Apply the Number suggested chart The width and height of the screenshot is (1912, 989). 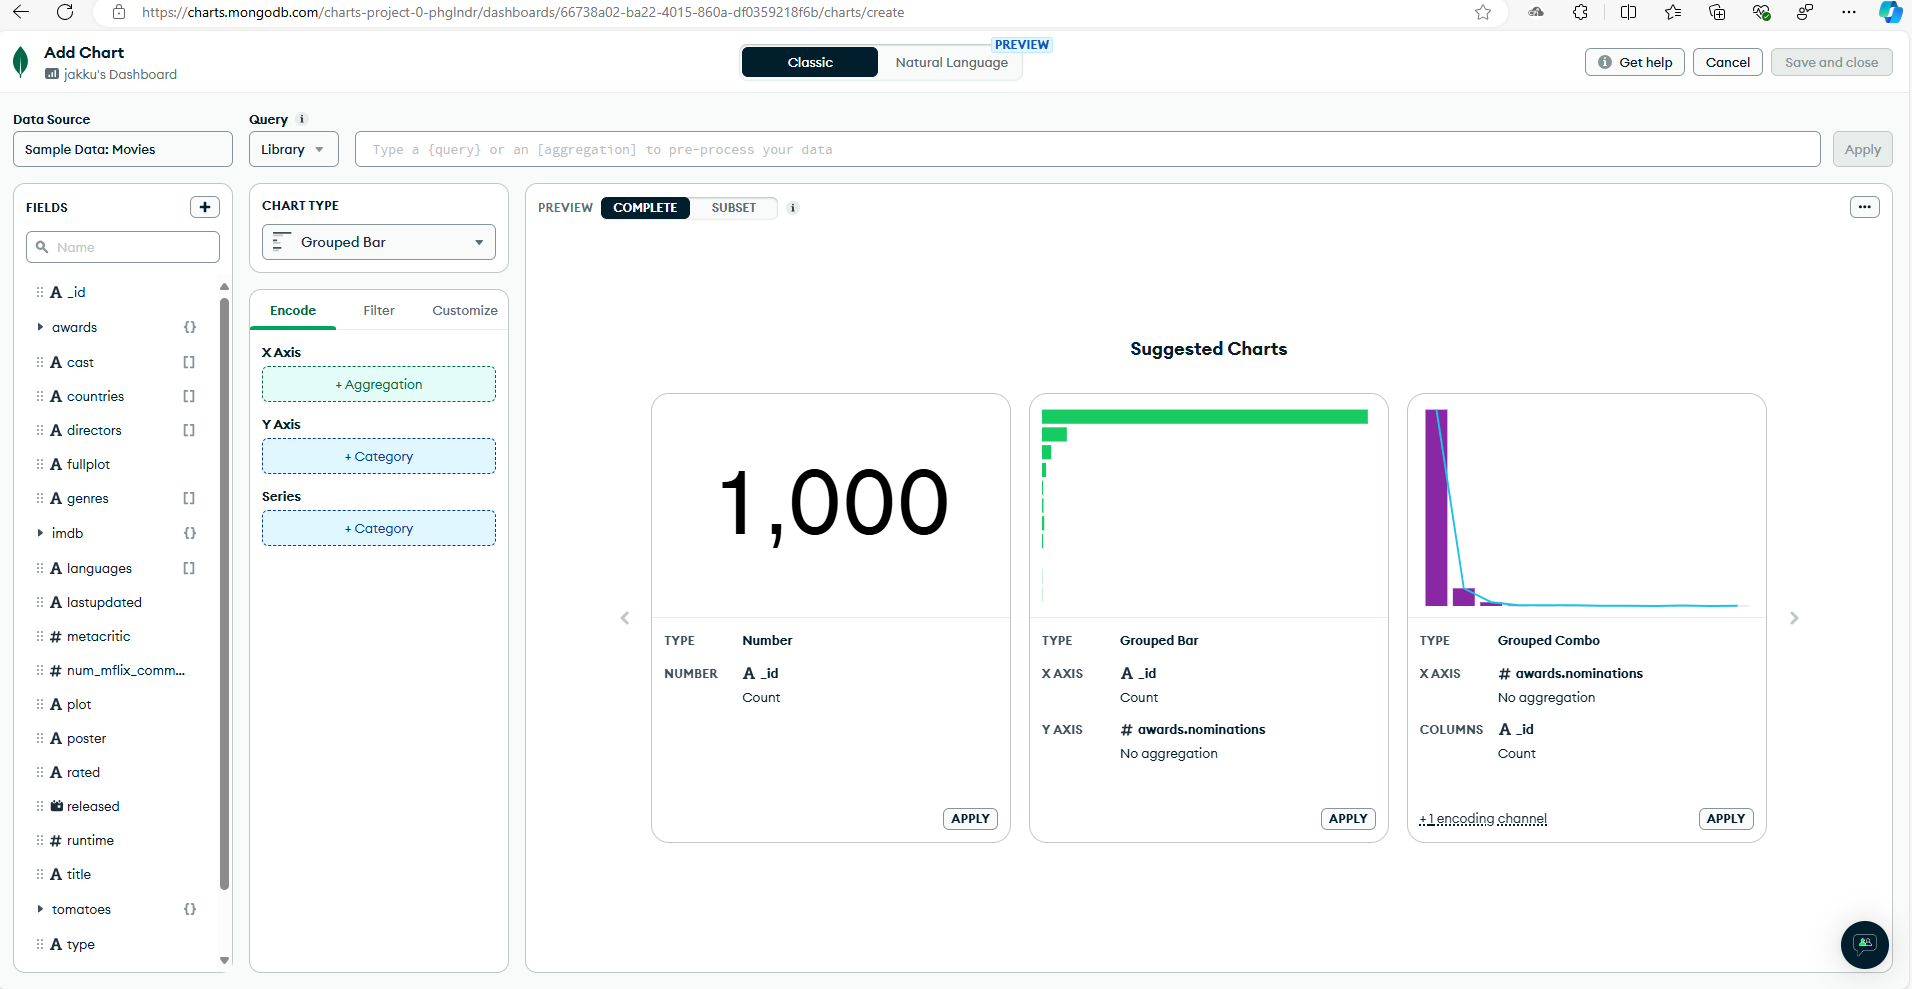(970, 818)
